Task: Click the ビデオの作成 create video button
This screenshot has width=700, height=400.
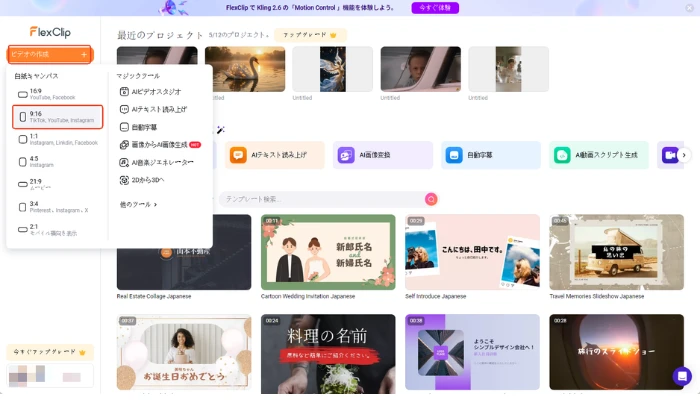Action: click(x=50, y=54)
